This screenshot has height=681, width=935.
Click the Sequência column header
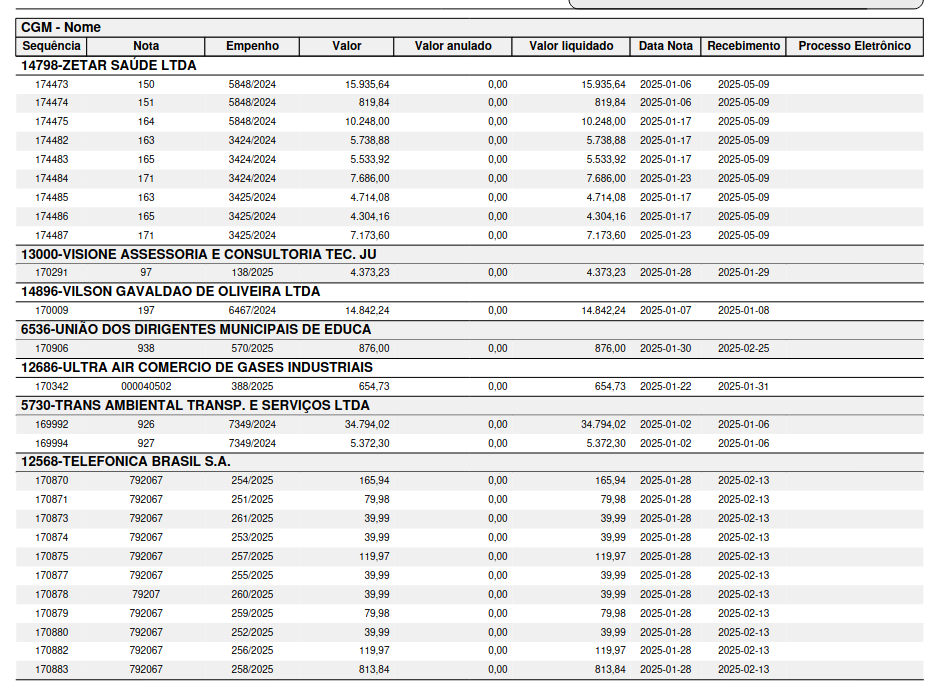[52, 46]
